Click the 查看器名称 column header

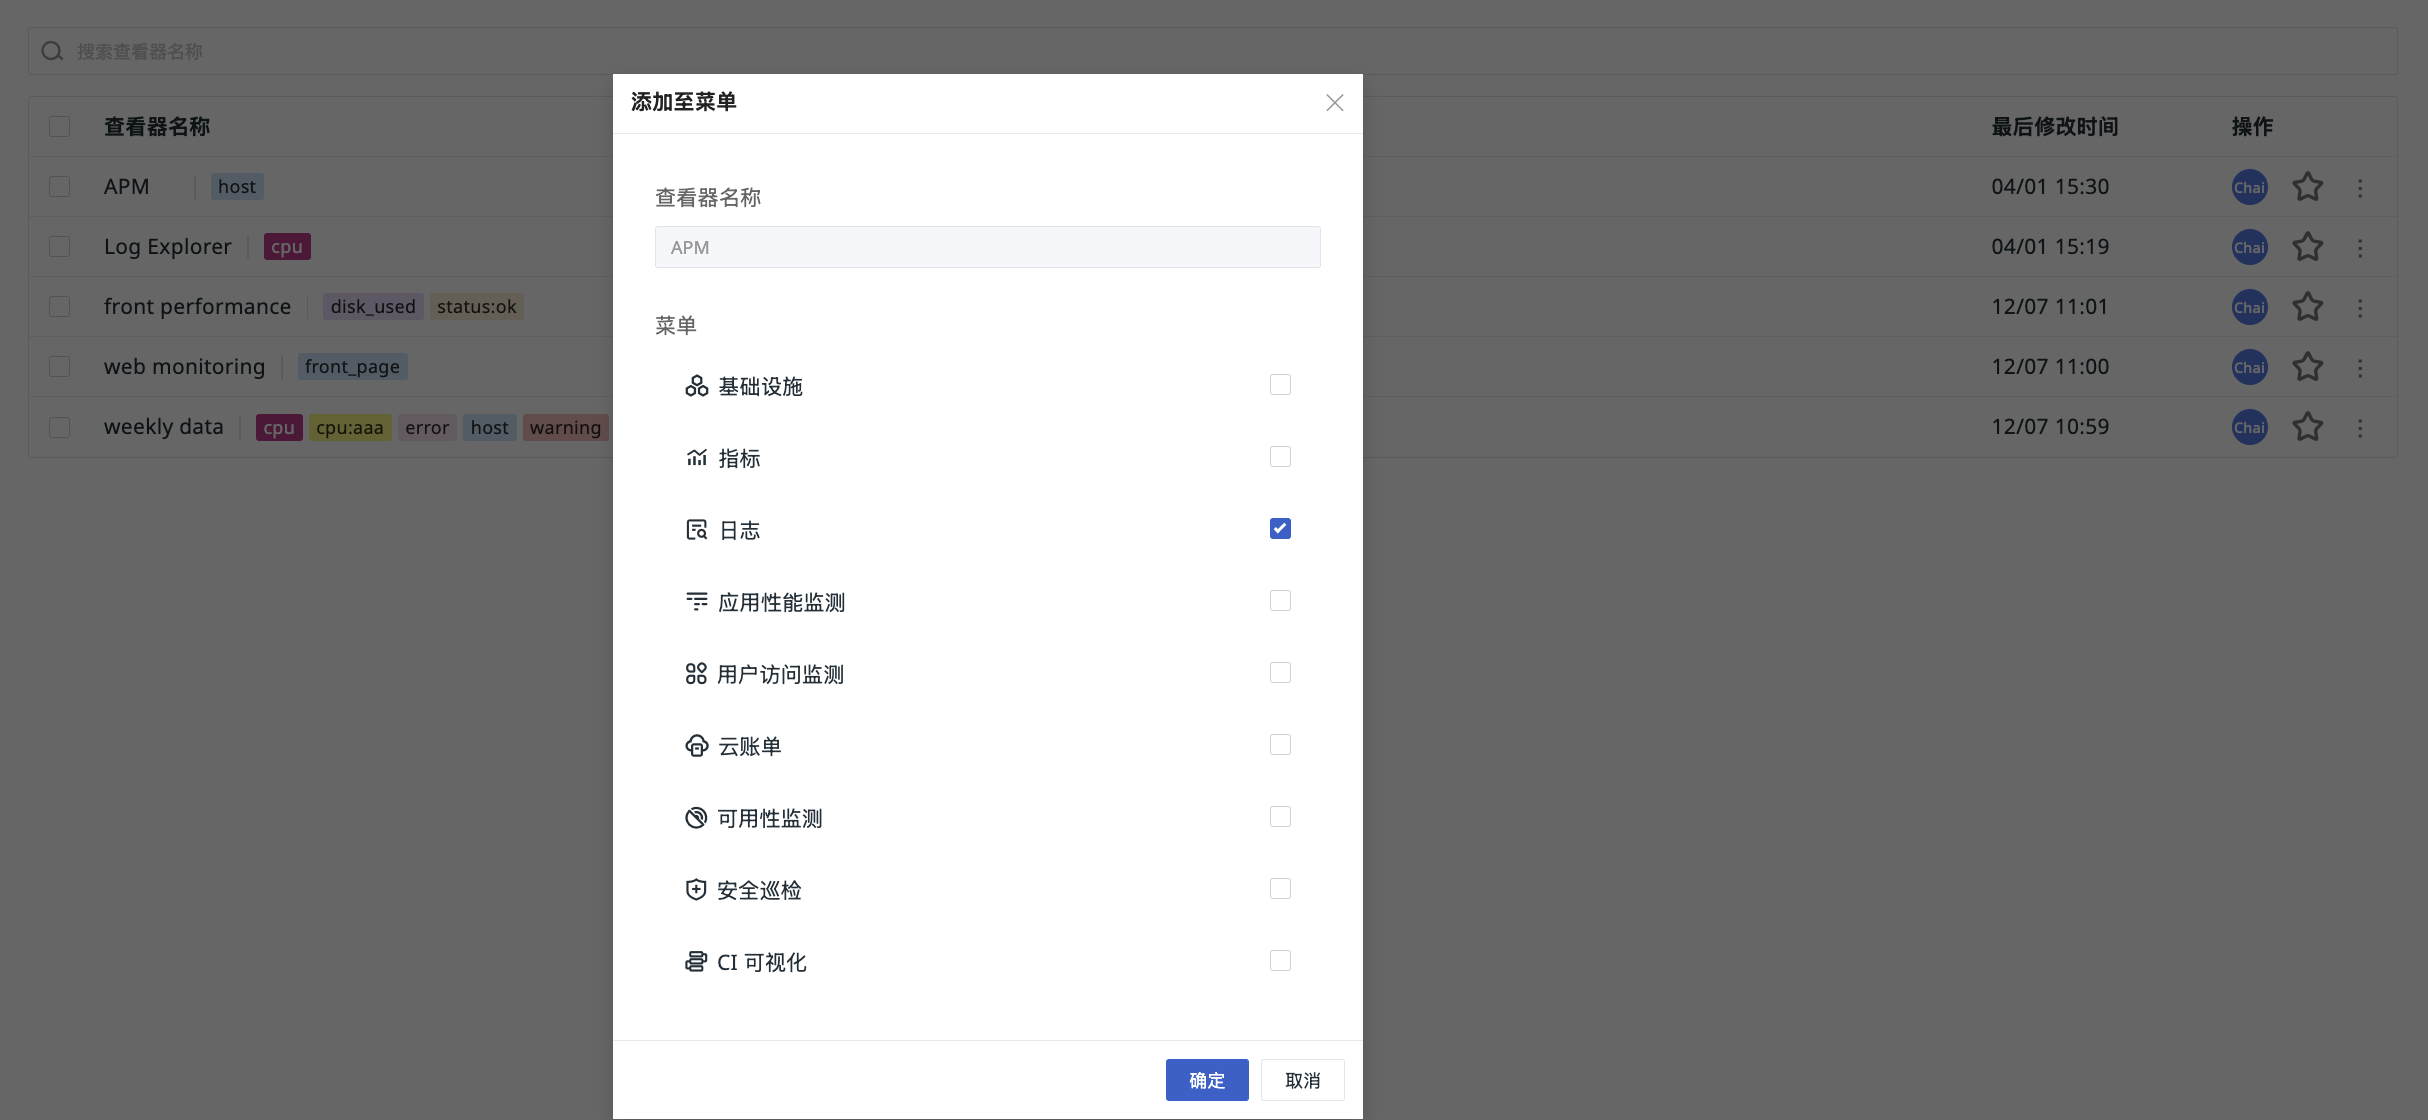click(157, 127)
